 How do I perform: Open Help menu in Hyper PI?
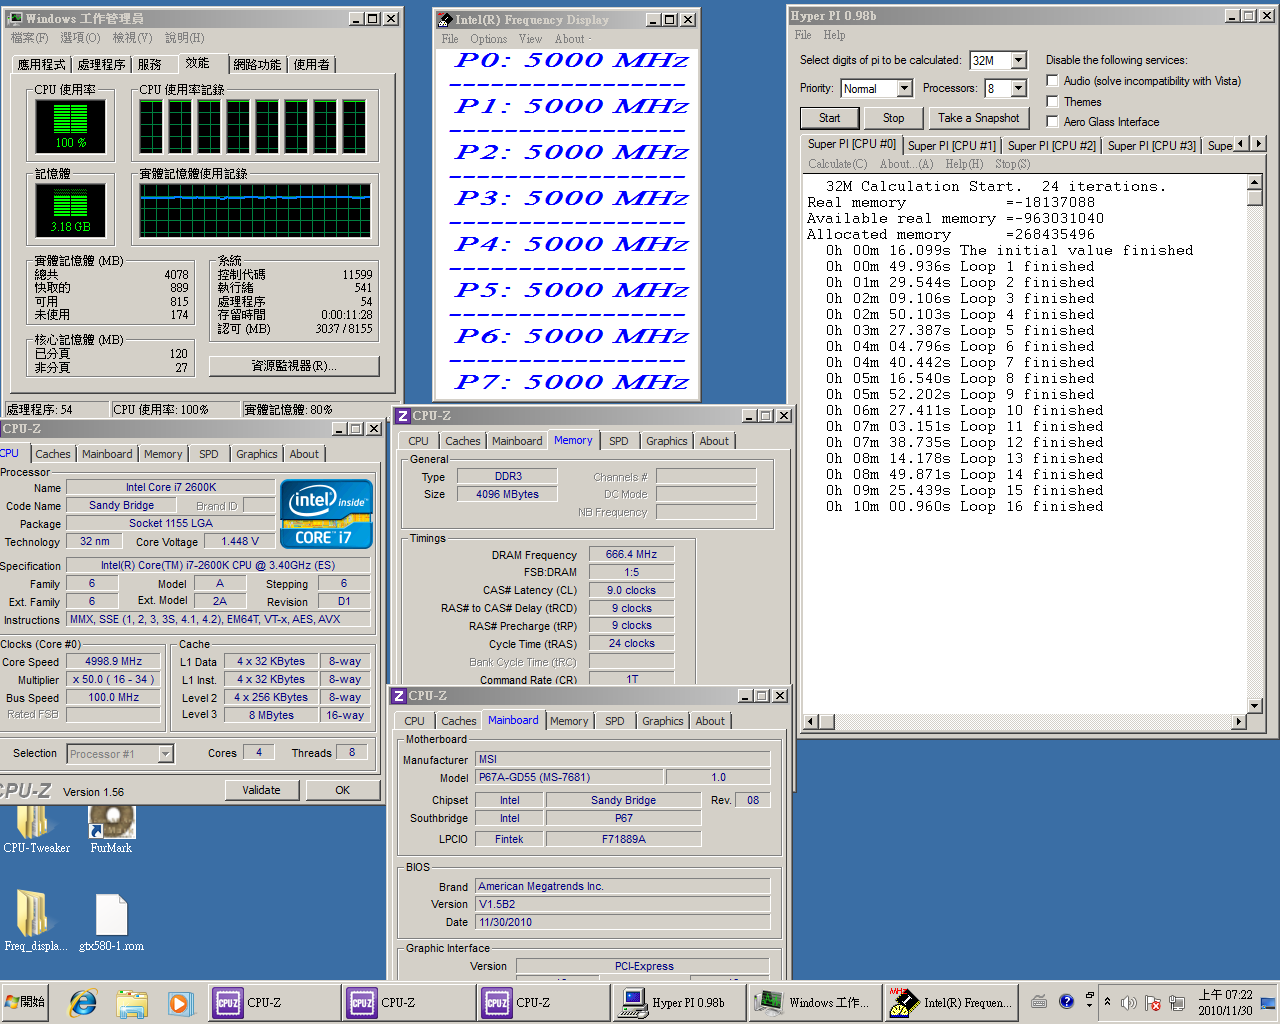point(834,35)
